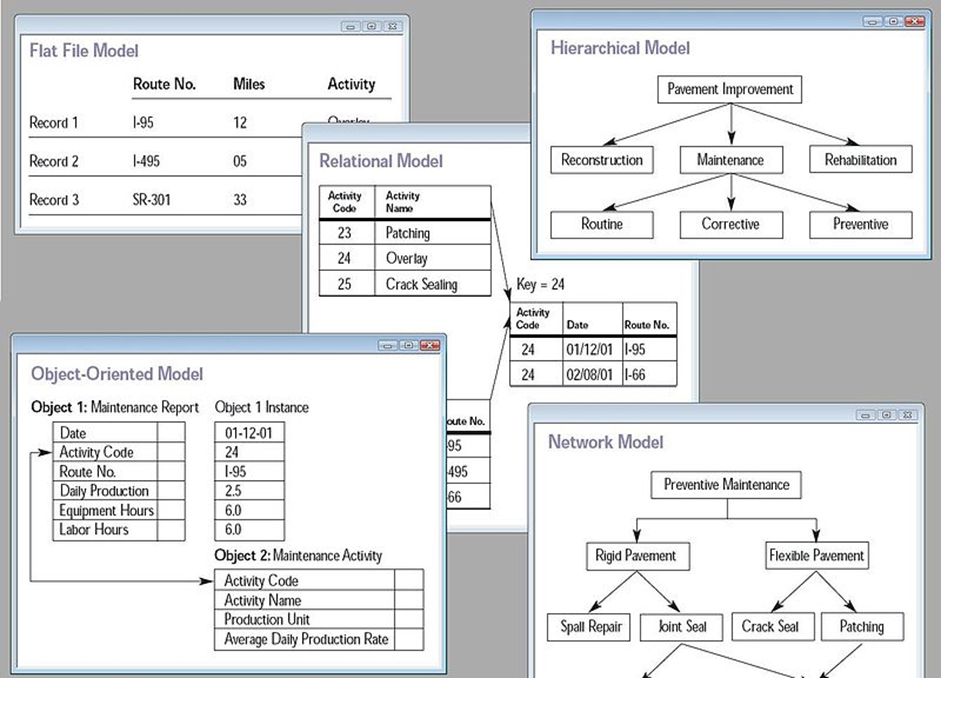Image resolution: width=960 pixels, height=720 pixels.
Task: Select the Route No. header in Flat File Model
Action: click(164, 84)
